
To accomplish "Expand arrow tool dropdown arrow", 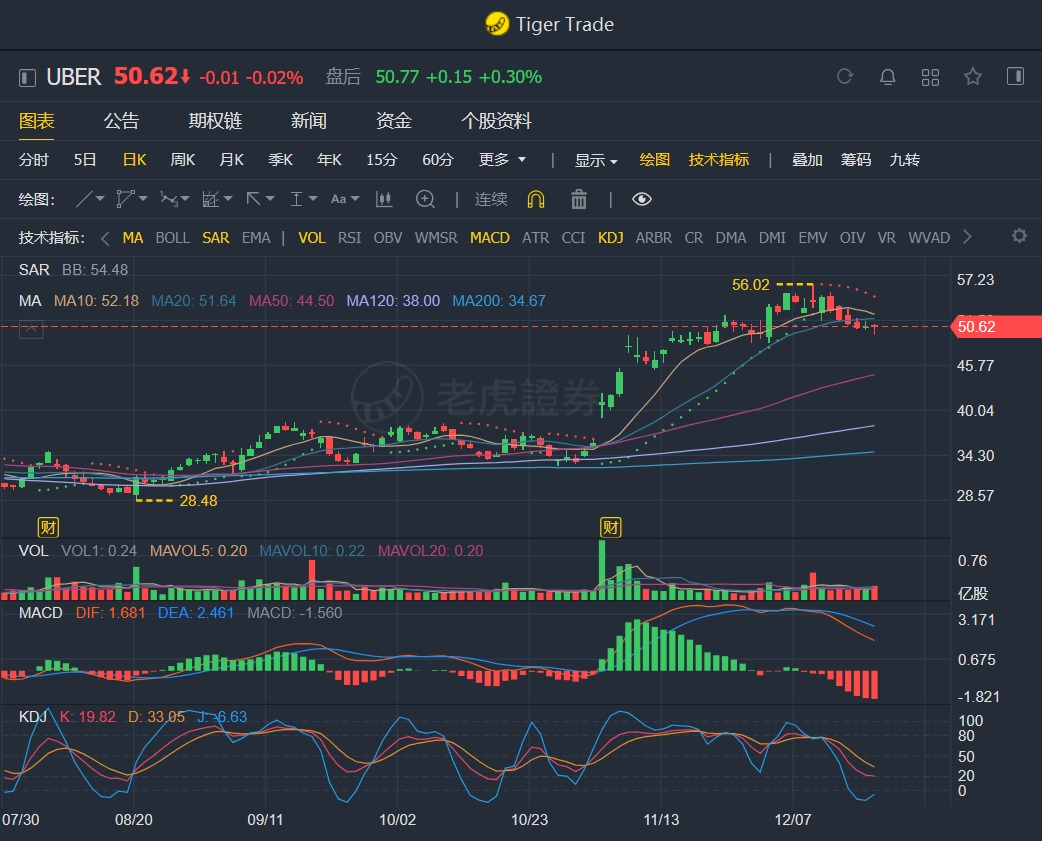I will point(270,199).
